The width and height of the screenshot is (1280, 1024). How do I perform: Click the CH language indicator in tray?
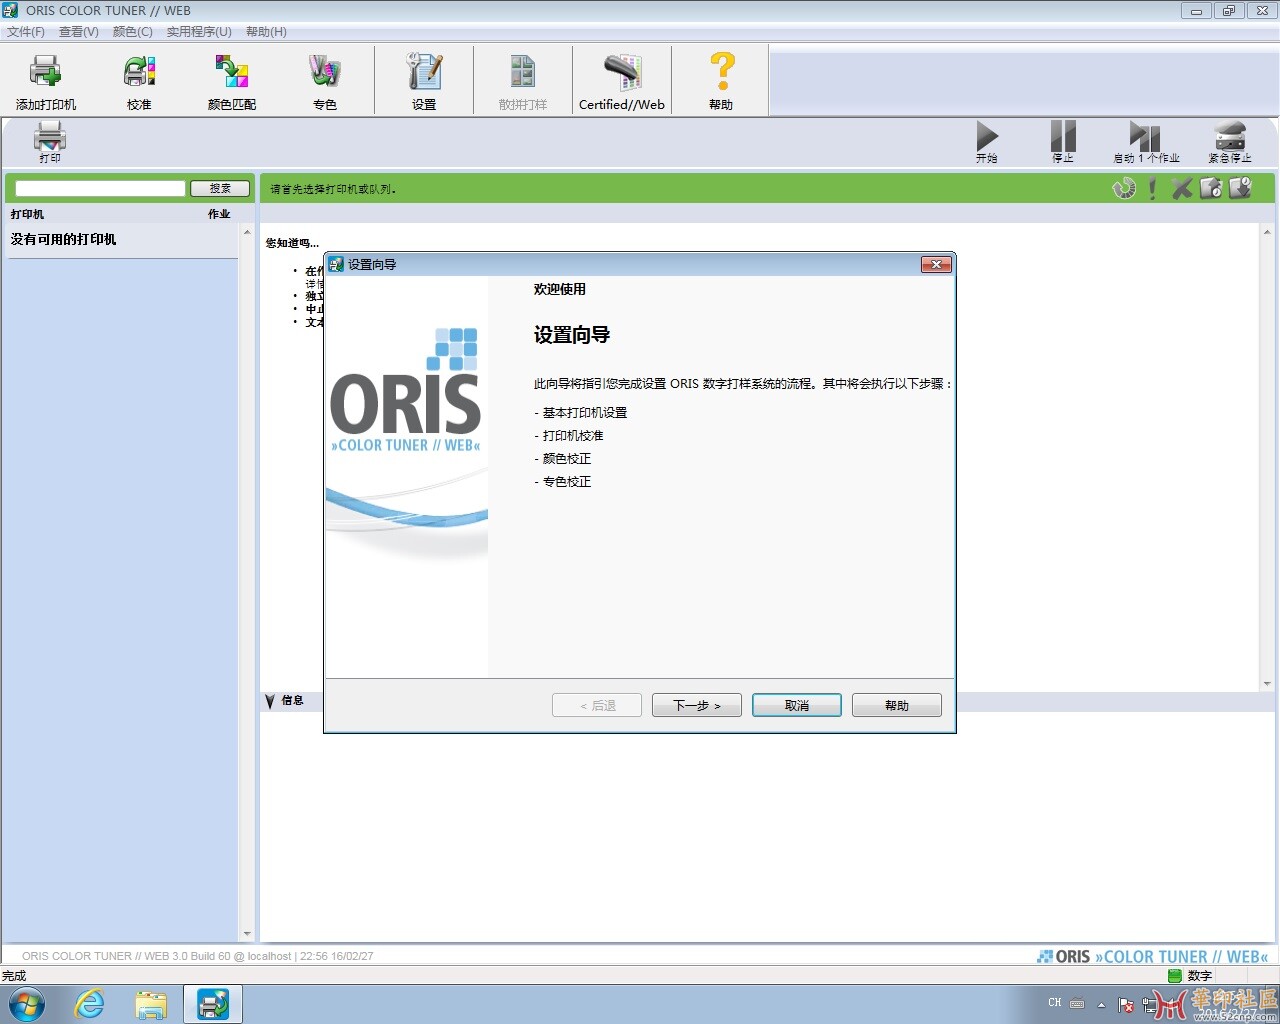pyautogui.click(x=1055, y=1003)
